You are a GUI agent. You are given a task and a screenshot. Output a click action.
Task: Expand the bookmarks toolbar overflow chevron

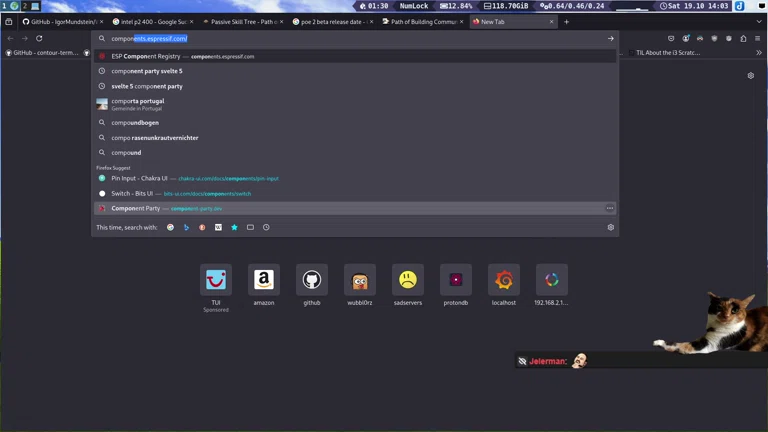758,53
